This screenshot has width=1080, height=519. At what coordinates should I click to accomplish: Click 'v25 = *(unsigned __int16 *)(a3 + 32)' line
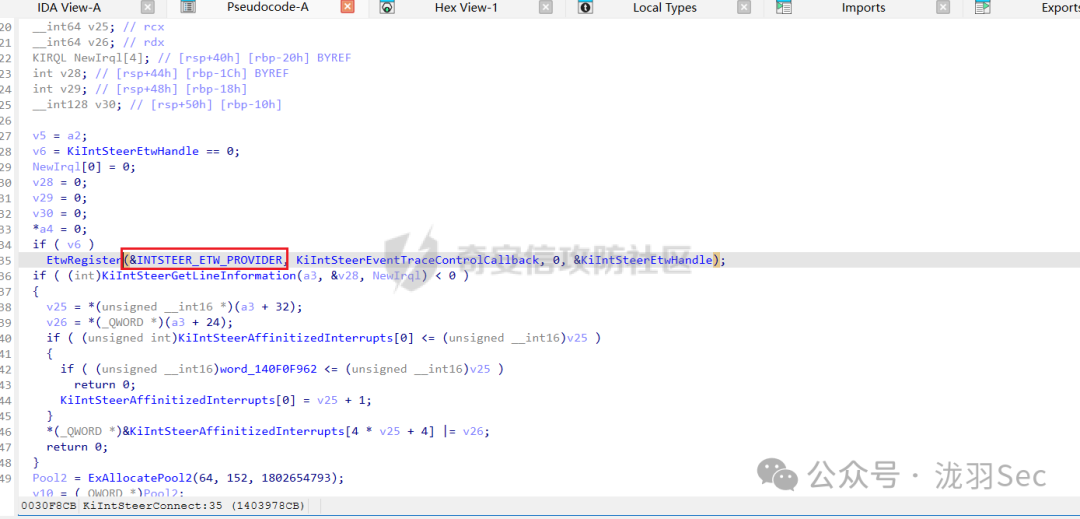click(174, 306)
